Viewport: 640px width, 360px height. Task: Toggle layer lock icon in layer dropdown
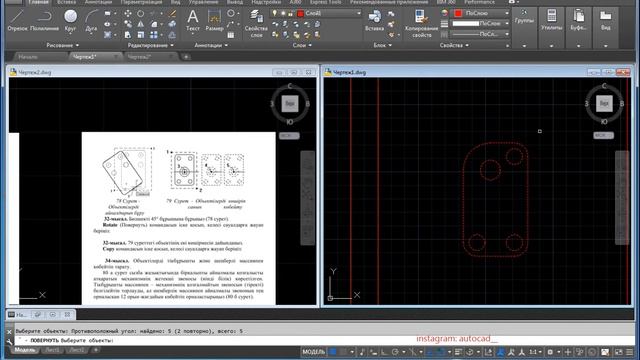tap(290, 13)
